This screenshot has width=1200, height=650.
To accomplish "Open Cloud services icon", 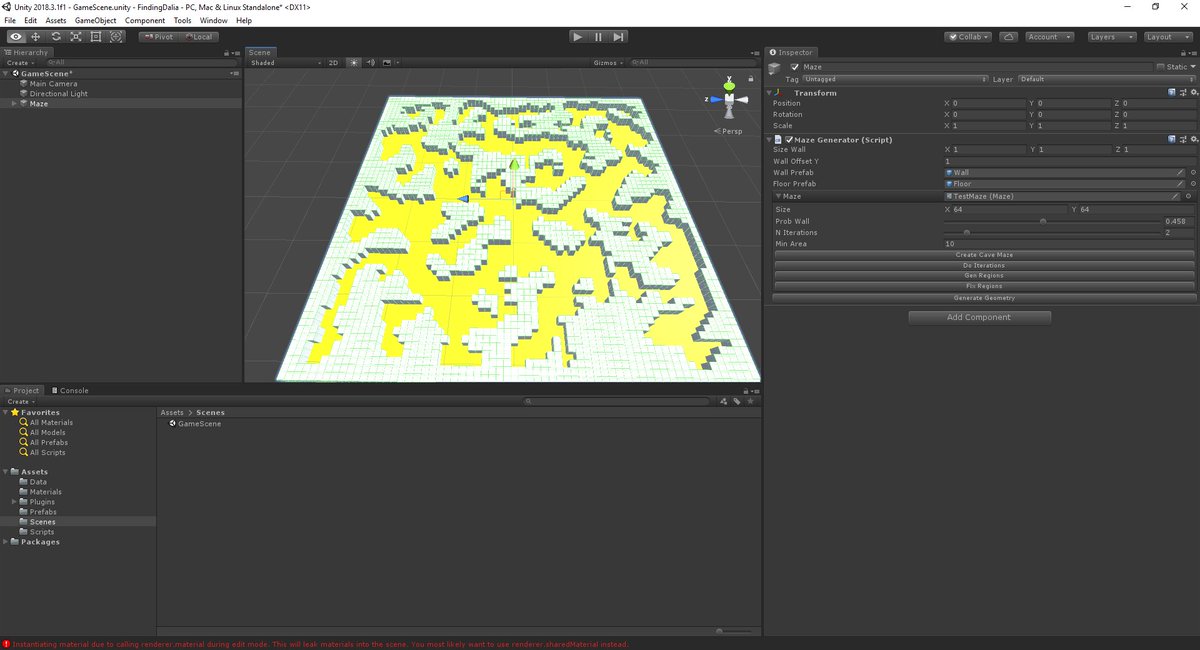I will tap(1009, 36).
